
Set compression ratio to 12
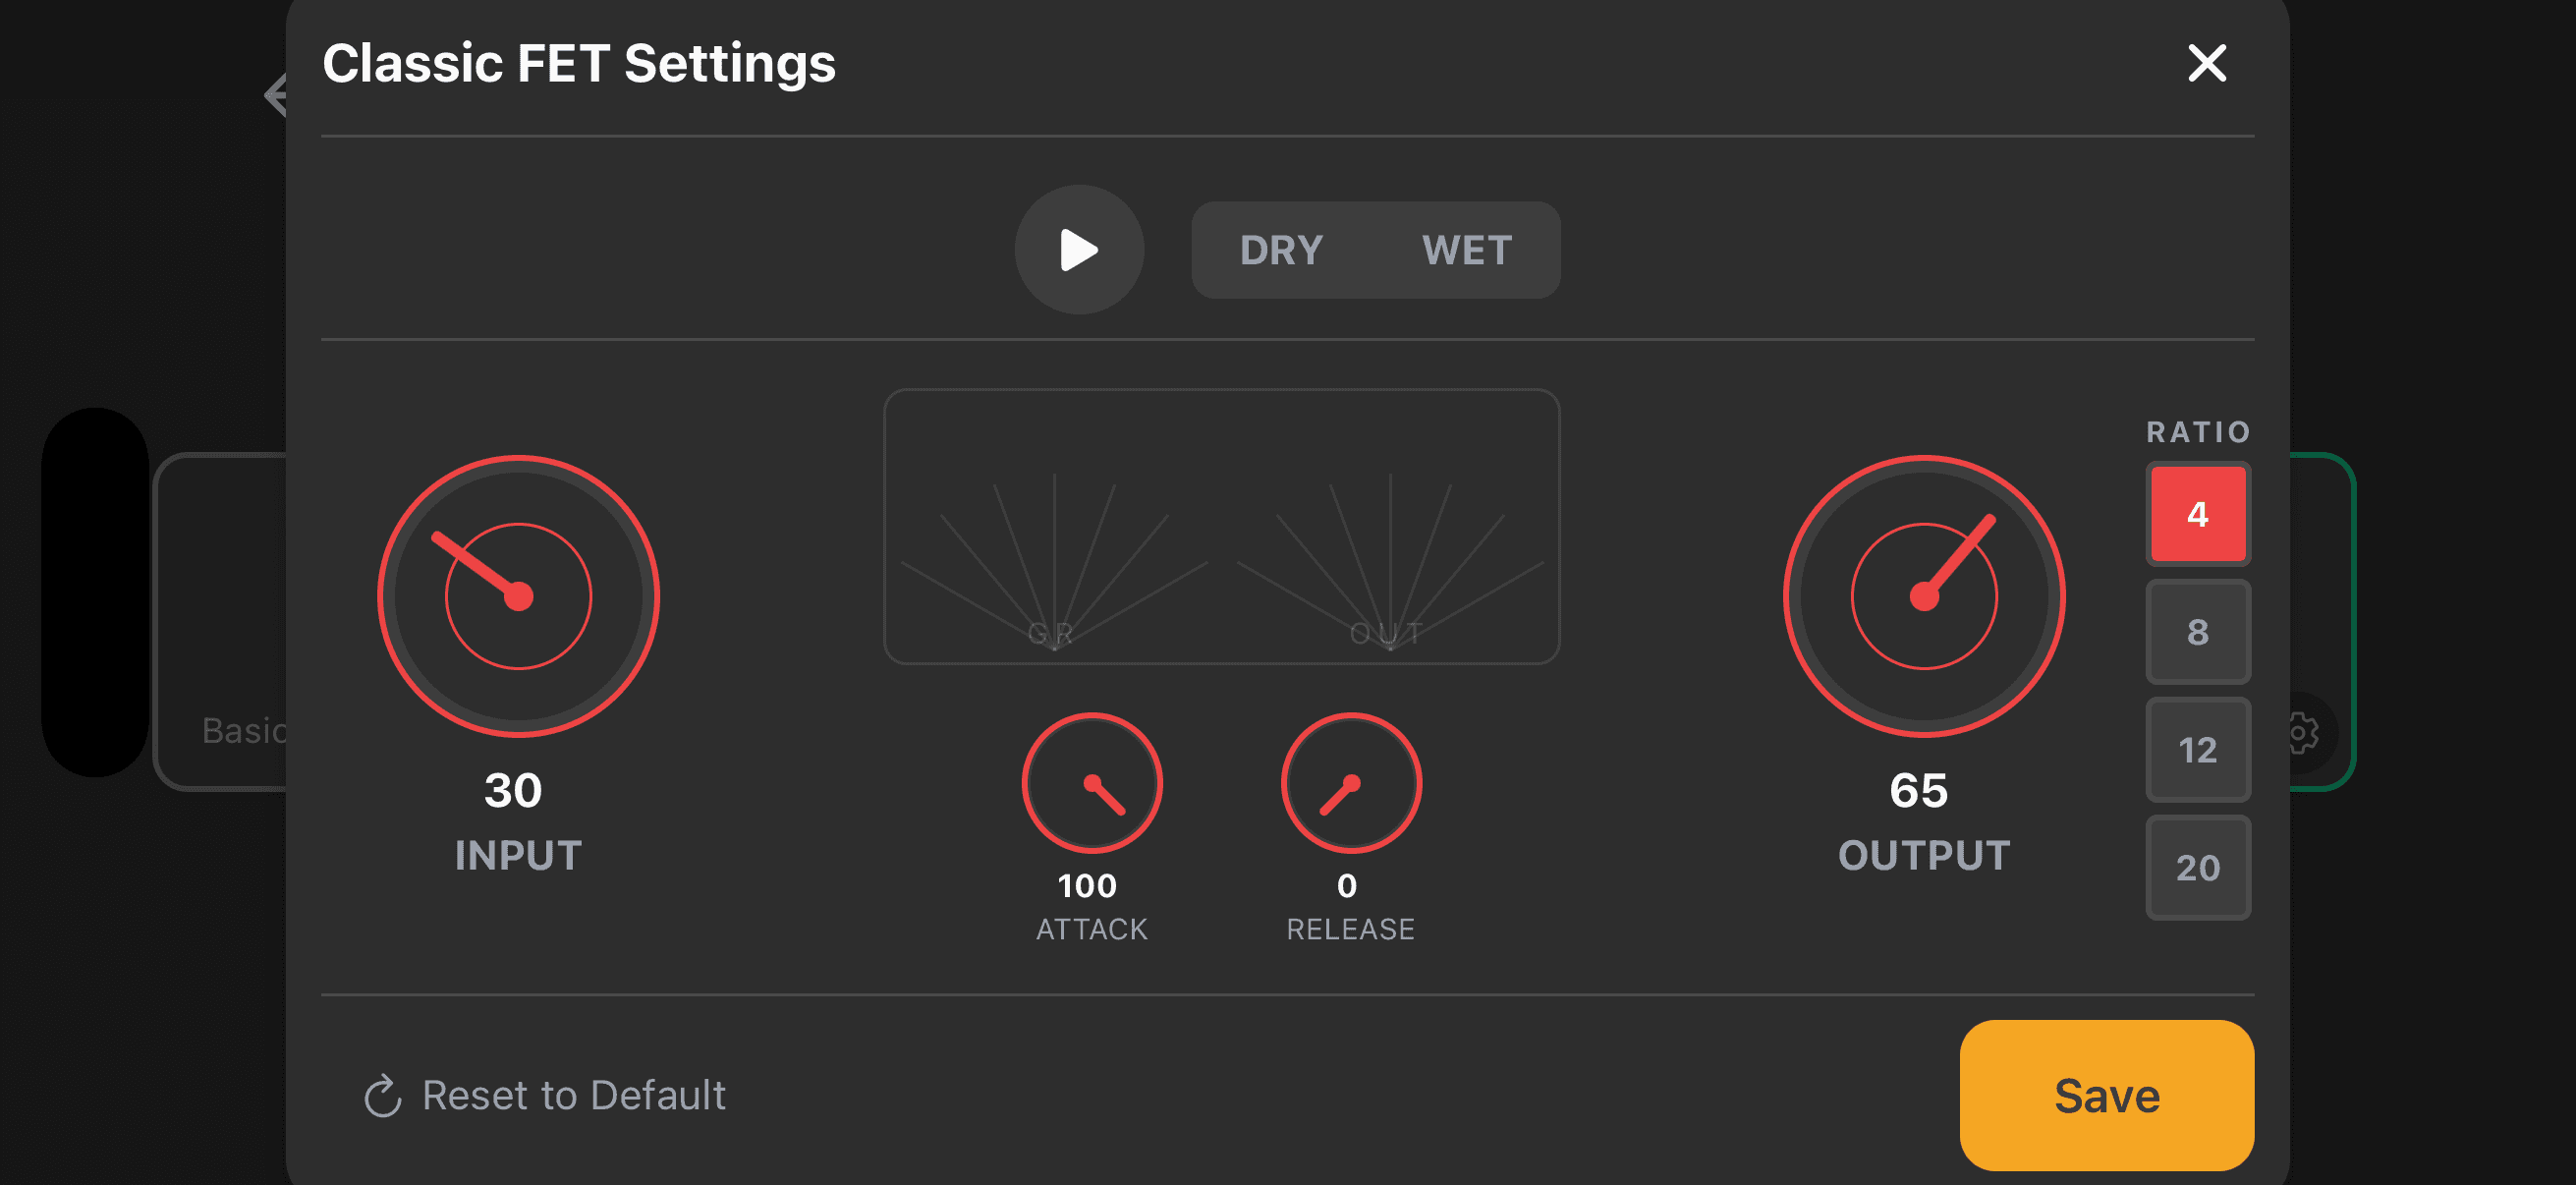(2197, 750)
